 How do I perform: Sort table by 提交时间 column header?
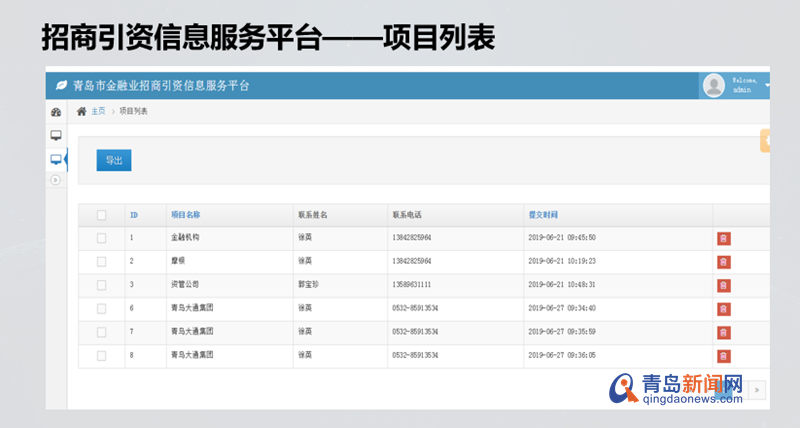[x=543, y=215]
